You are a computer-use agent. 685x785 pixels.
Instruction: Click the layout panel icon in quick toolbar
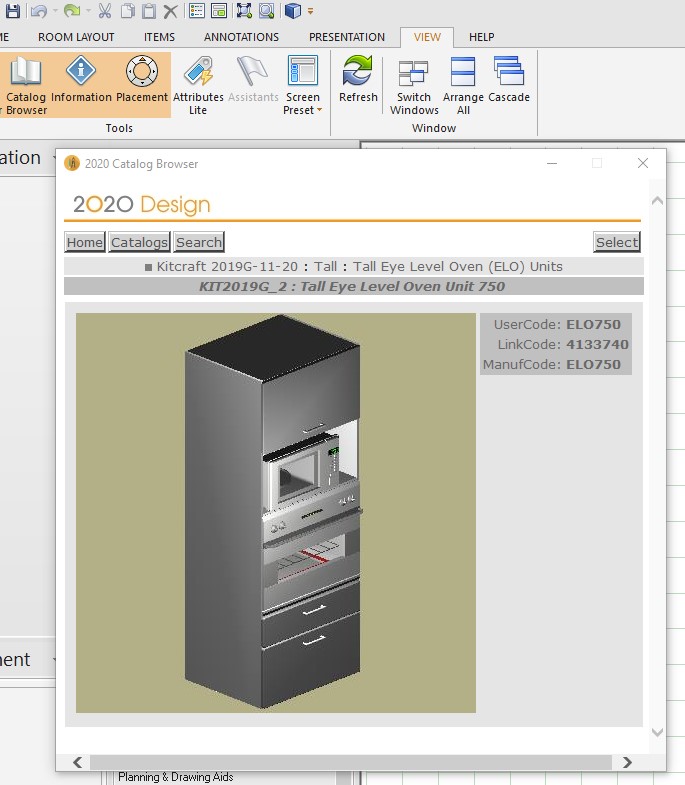pyautogui.click(x=219, y=11)
